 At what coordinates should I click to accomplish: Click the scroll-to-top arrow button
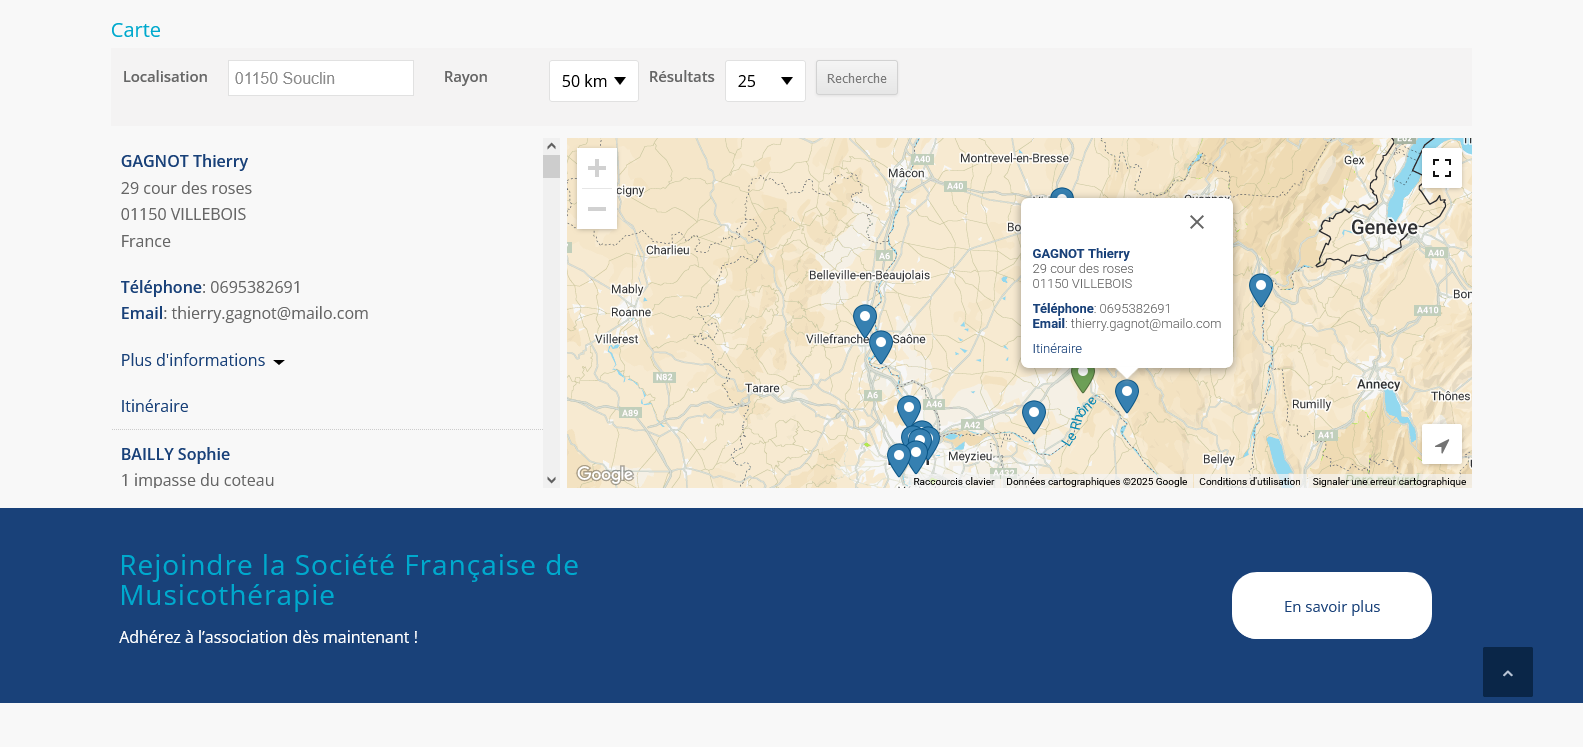coord(1508,672)
